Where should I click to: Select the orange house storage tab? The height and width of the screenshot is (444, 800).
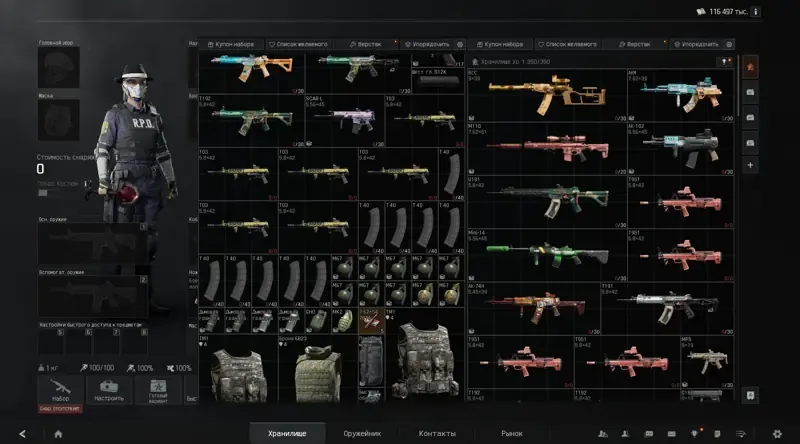750,67
